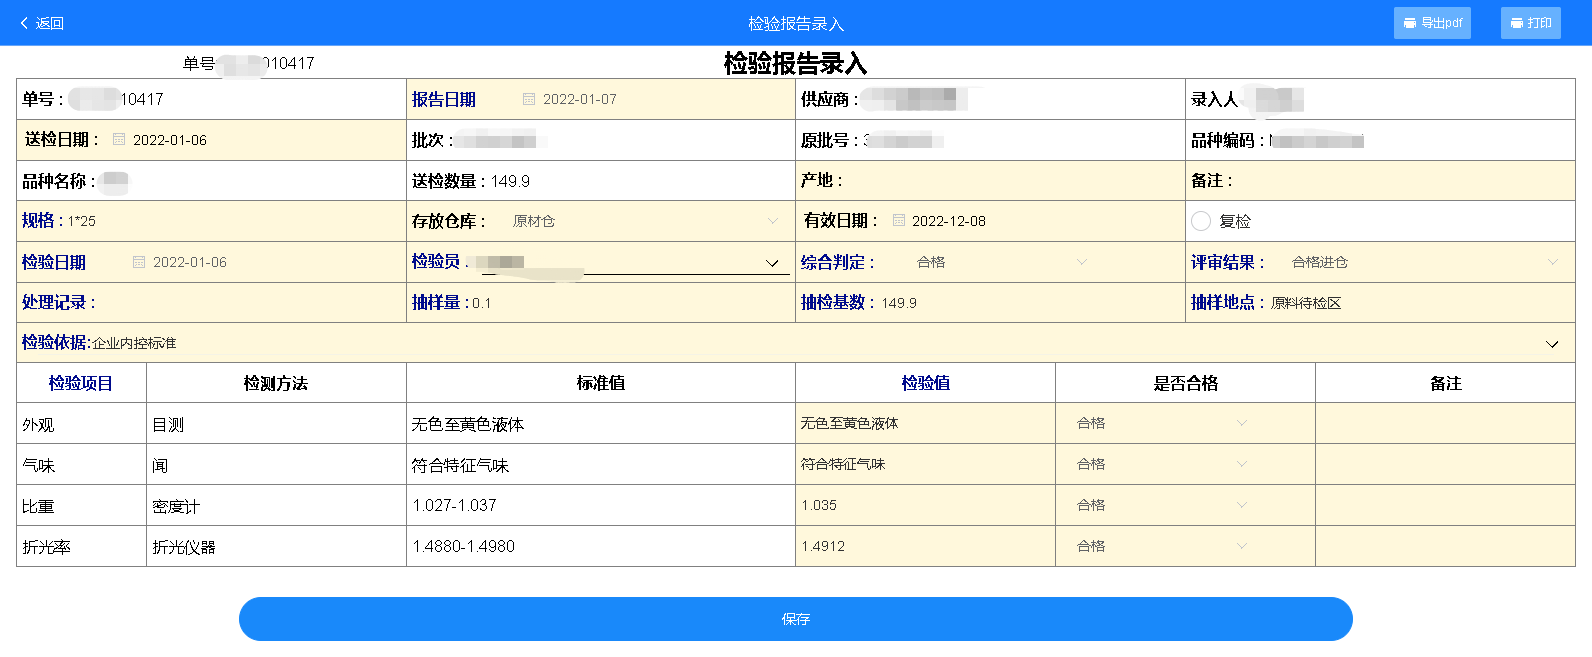This screenshot has height=657, width=1592.
Task: Click the 比重 检验值 field 1.035
Action: (x=924, y=505)
